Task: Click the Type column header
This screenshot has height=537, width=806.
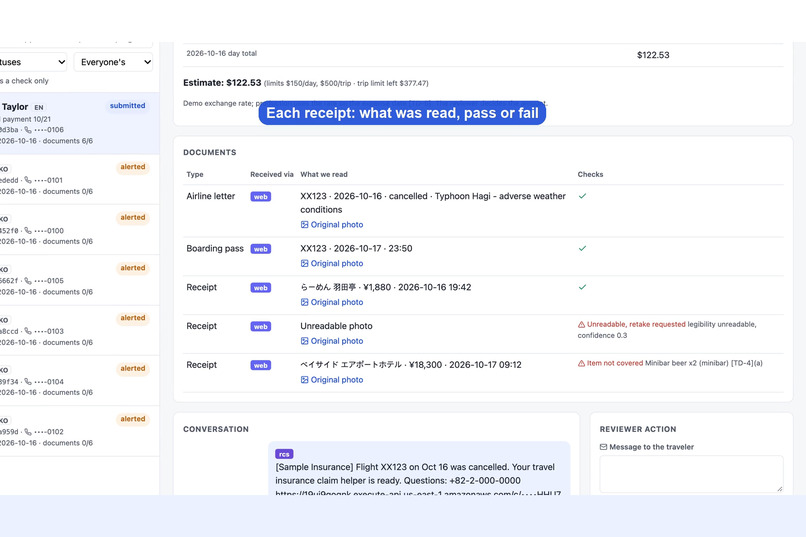Action: tap(195, 175)
